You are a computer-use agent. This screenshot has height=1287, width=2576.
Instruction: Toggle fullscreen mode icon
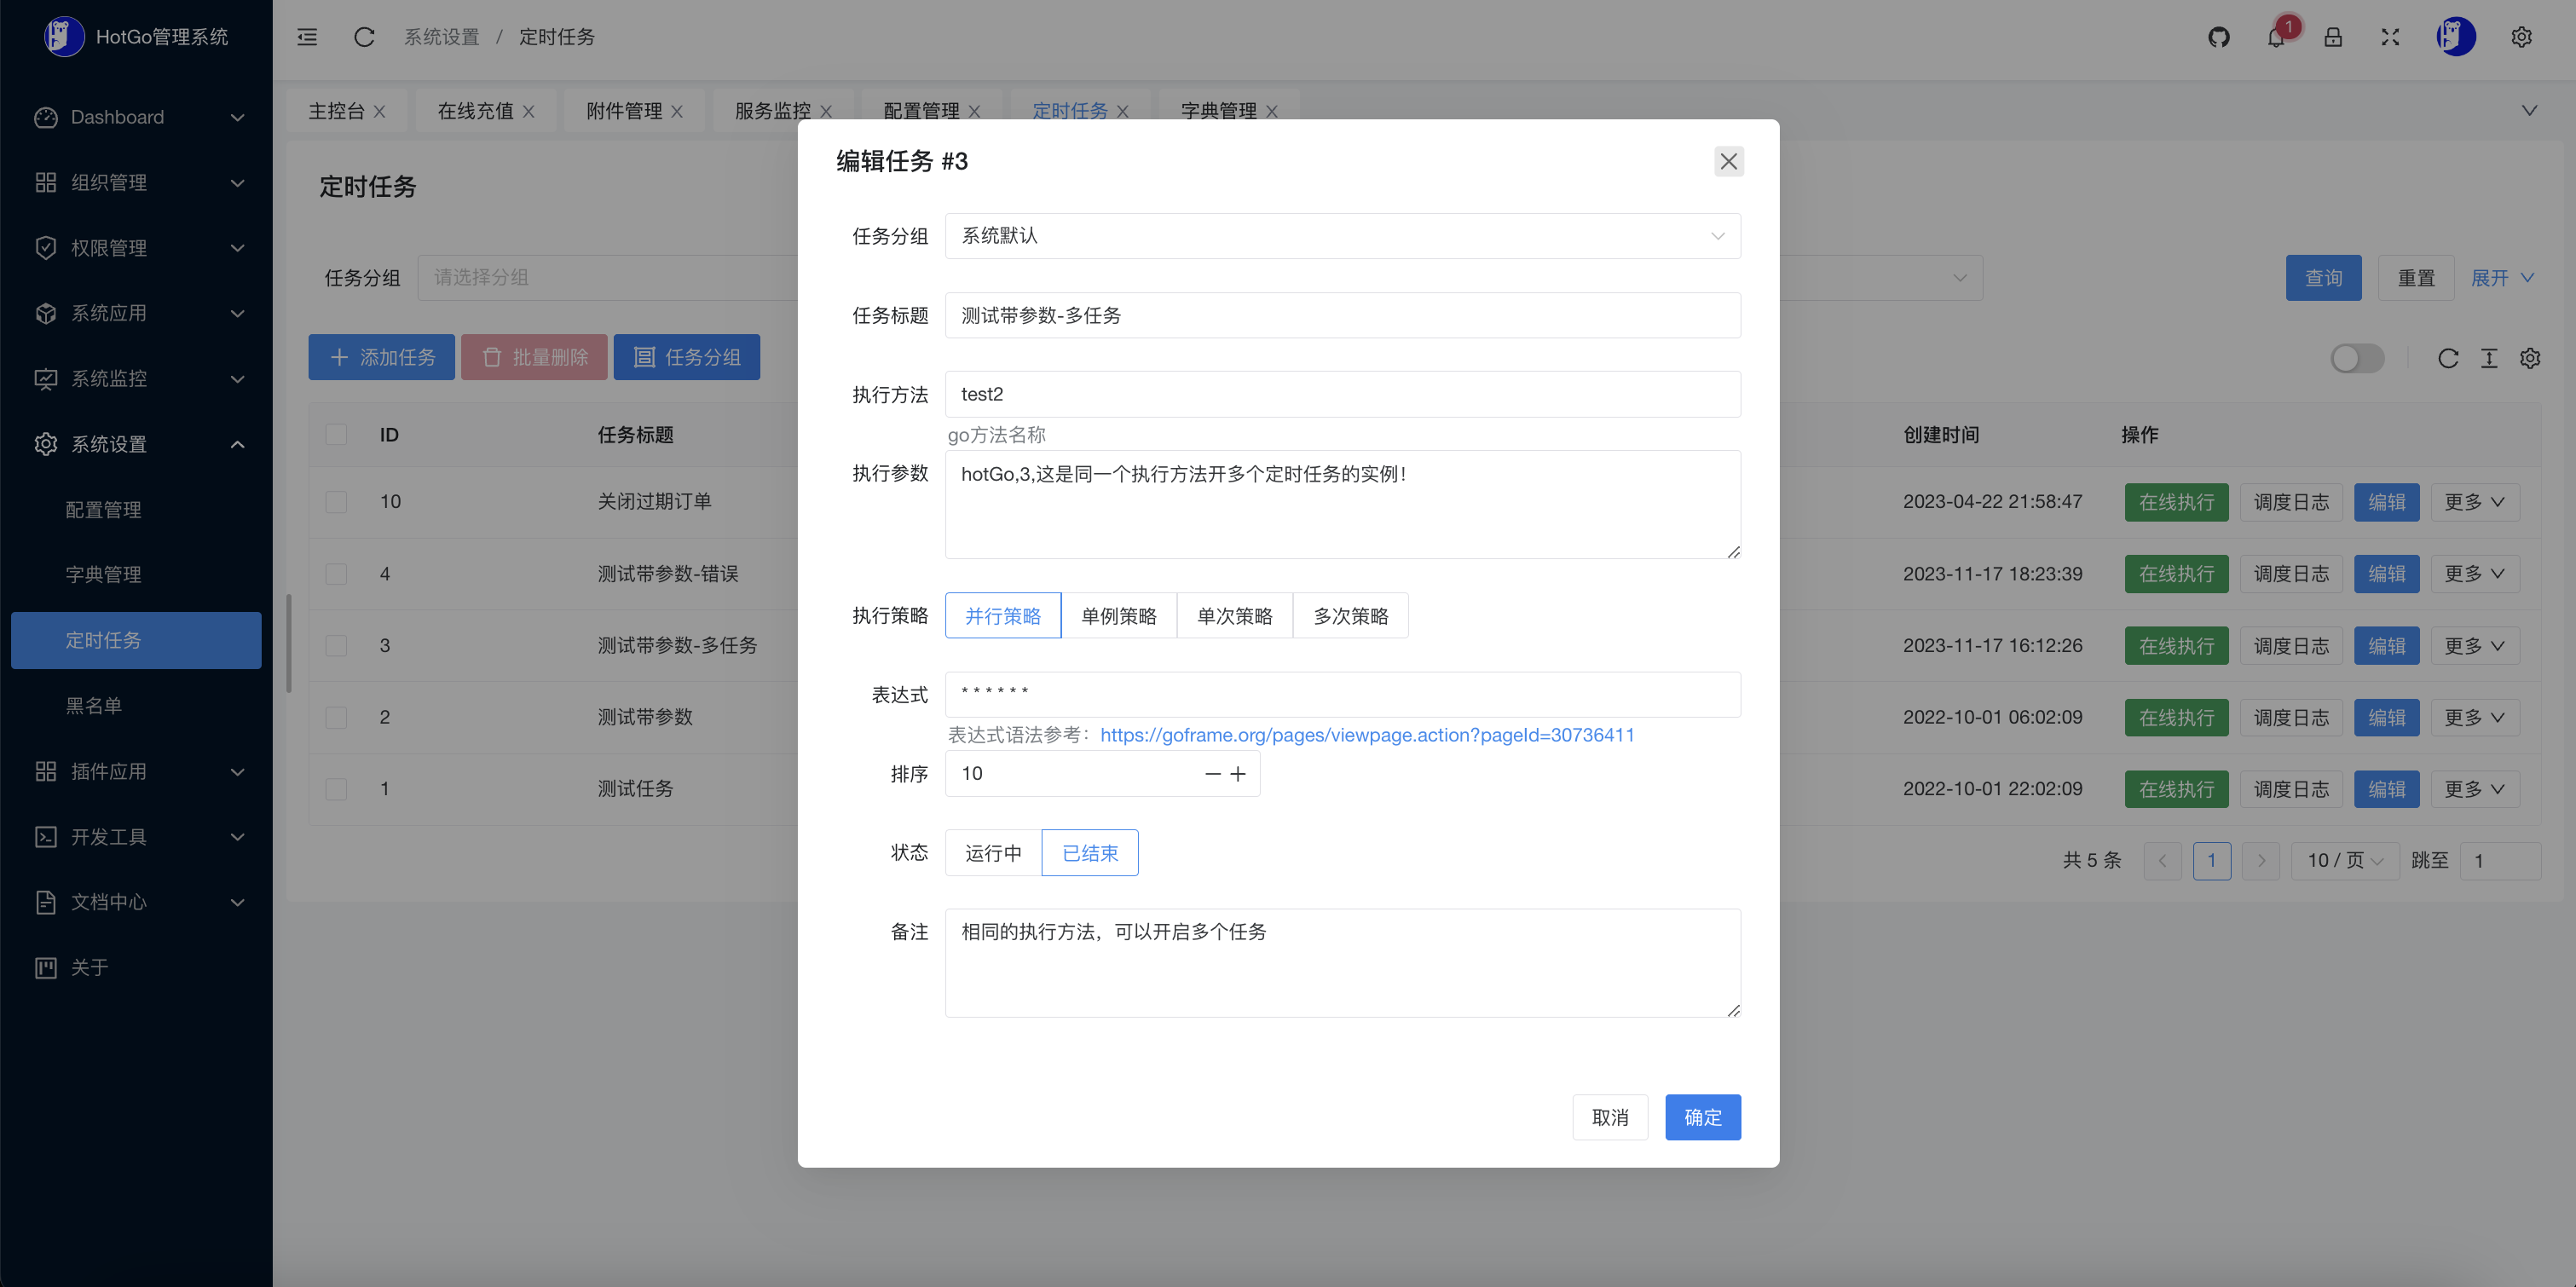(2389, 37)
